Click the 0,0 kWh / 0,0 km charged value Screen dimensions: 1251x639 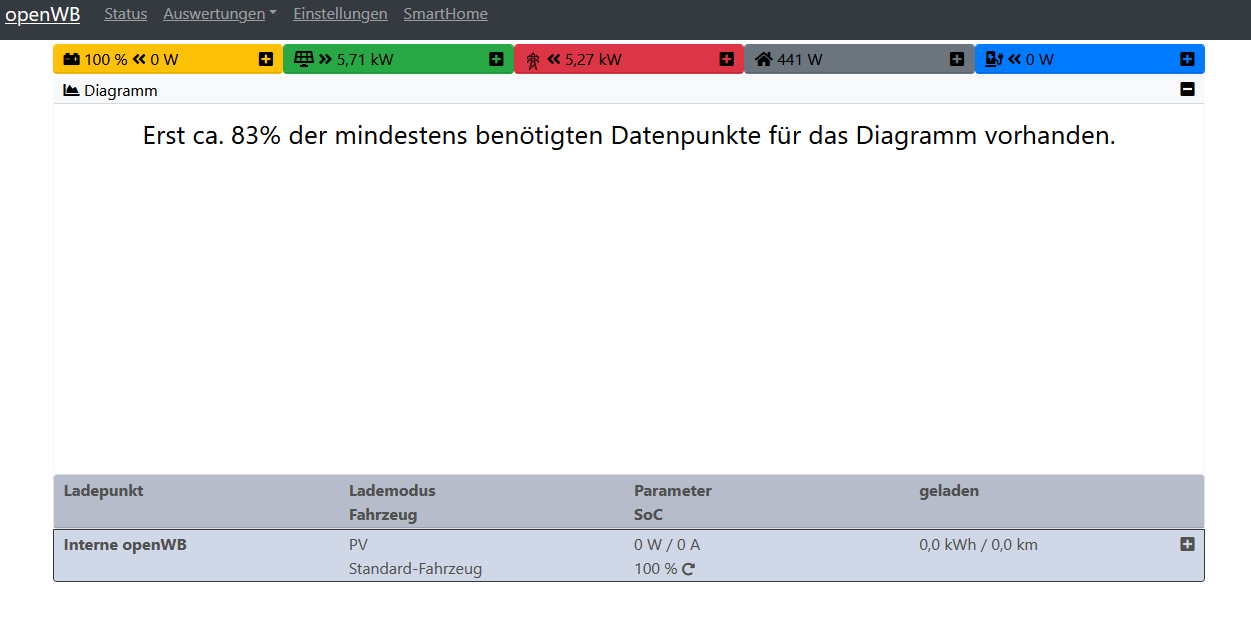[x=979, y=545]
